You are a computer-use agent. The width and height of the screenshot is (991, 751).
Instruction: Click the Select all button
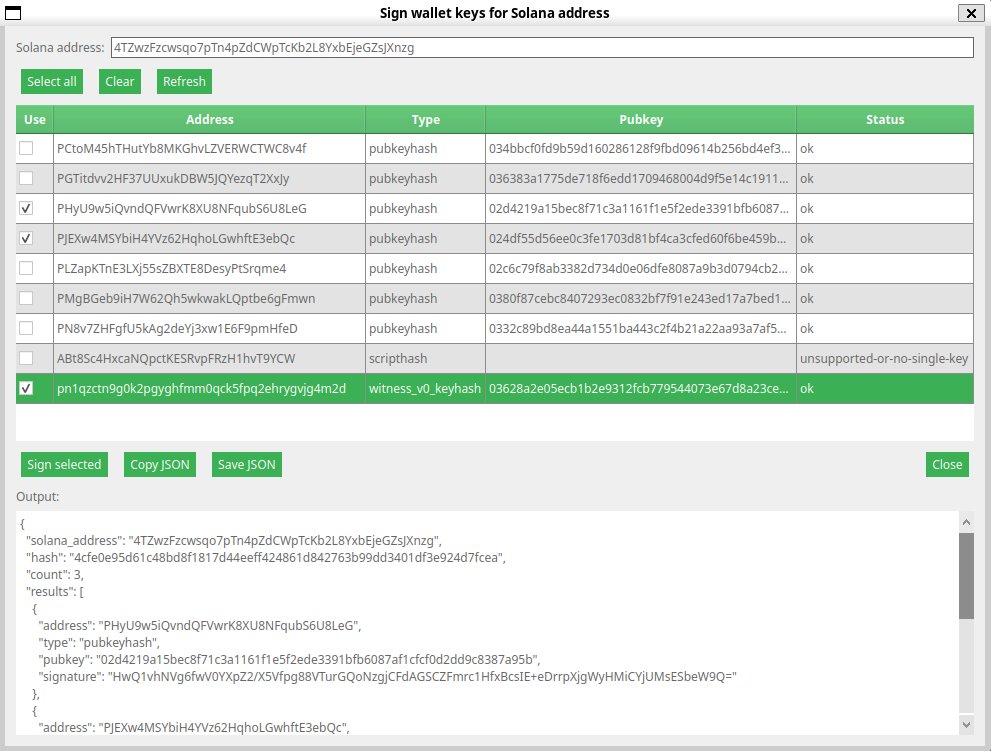[52, 82]
